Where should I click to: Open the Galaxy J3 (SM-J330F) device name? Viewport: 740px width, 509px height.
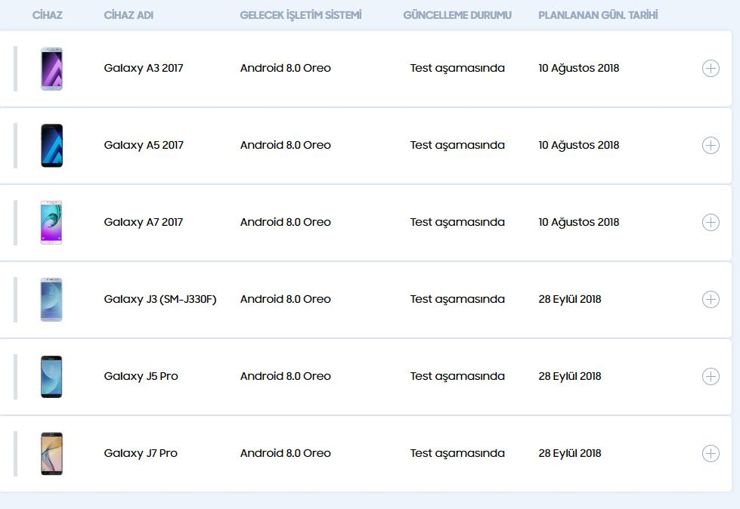(x=160, y=299)
